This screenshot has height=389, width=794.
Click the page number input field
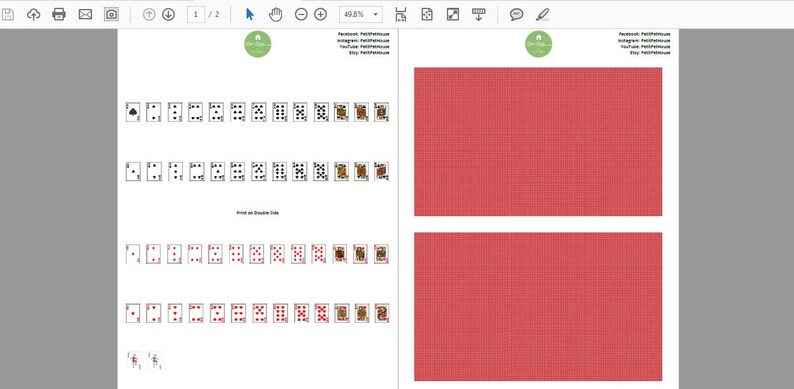196,14
